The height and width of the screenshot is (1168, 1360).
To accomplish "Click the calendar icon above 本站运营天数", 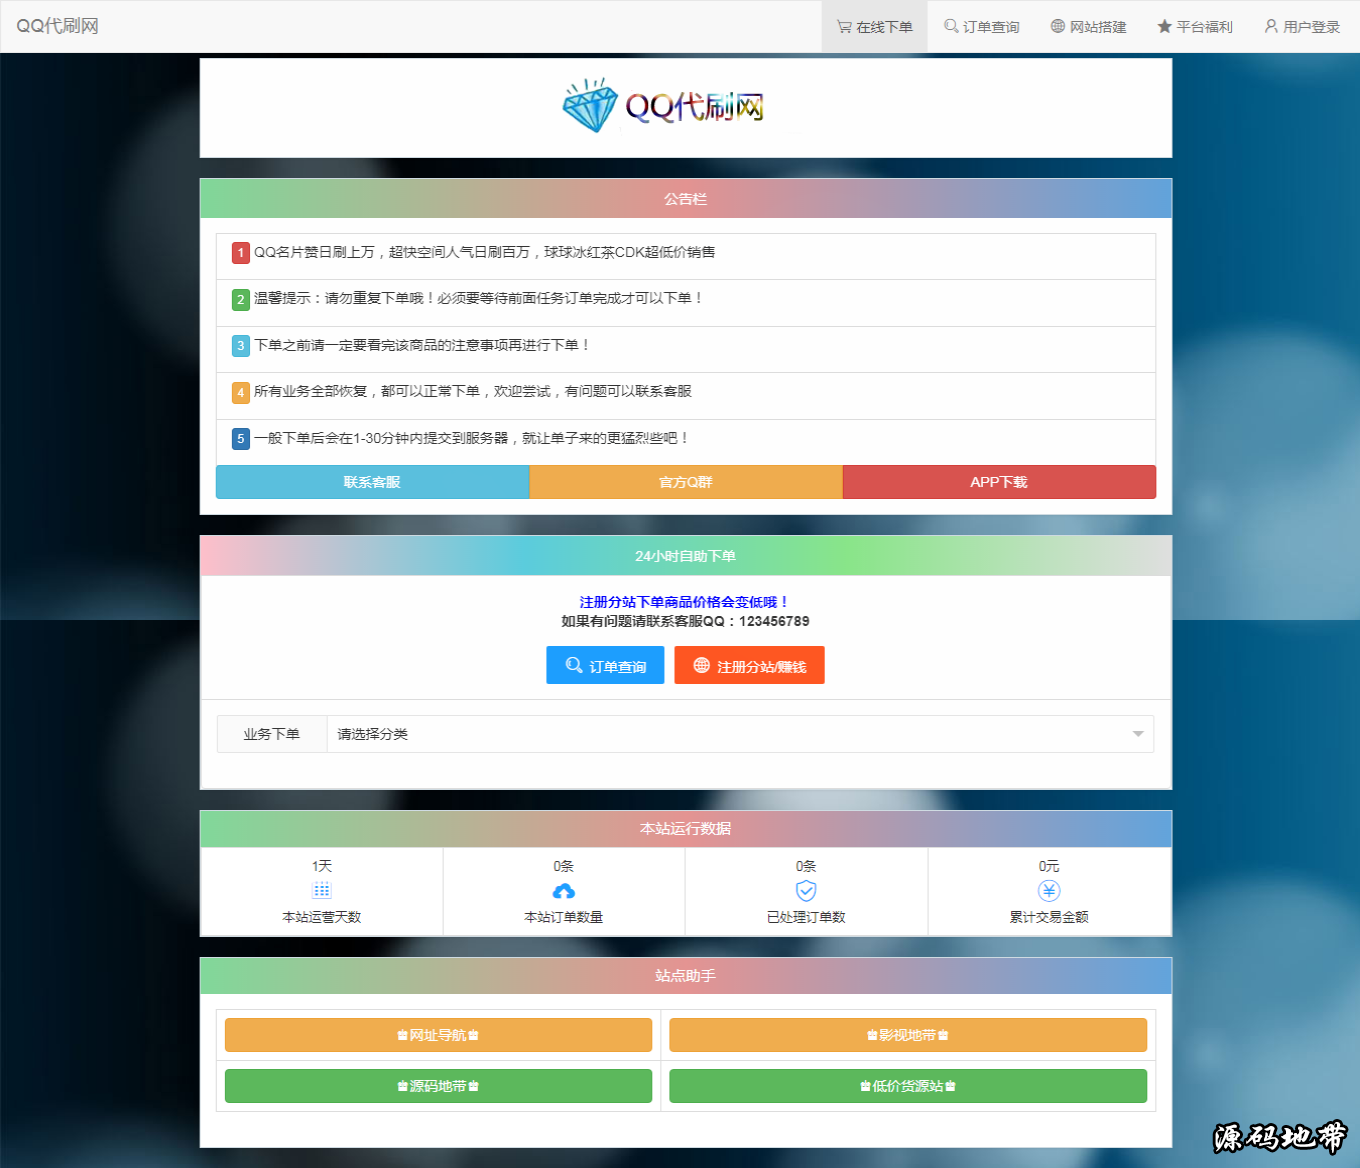I will (x=322, y=890).
